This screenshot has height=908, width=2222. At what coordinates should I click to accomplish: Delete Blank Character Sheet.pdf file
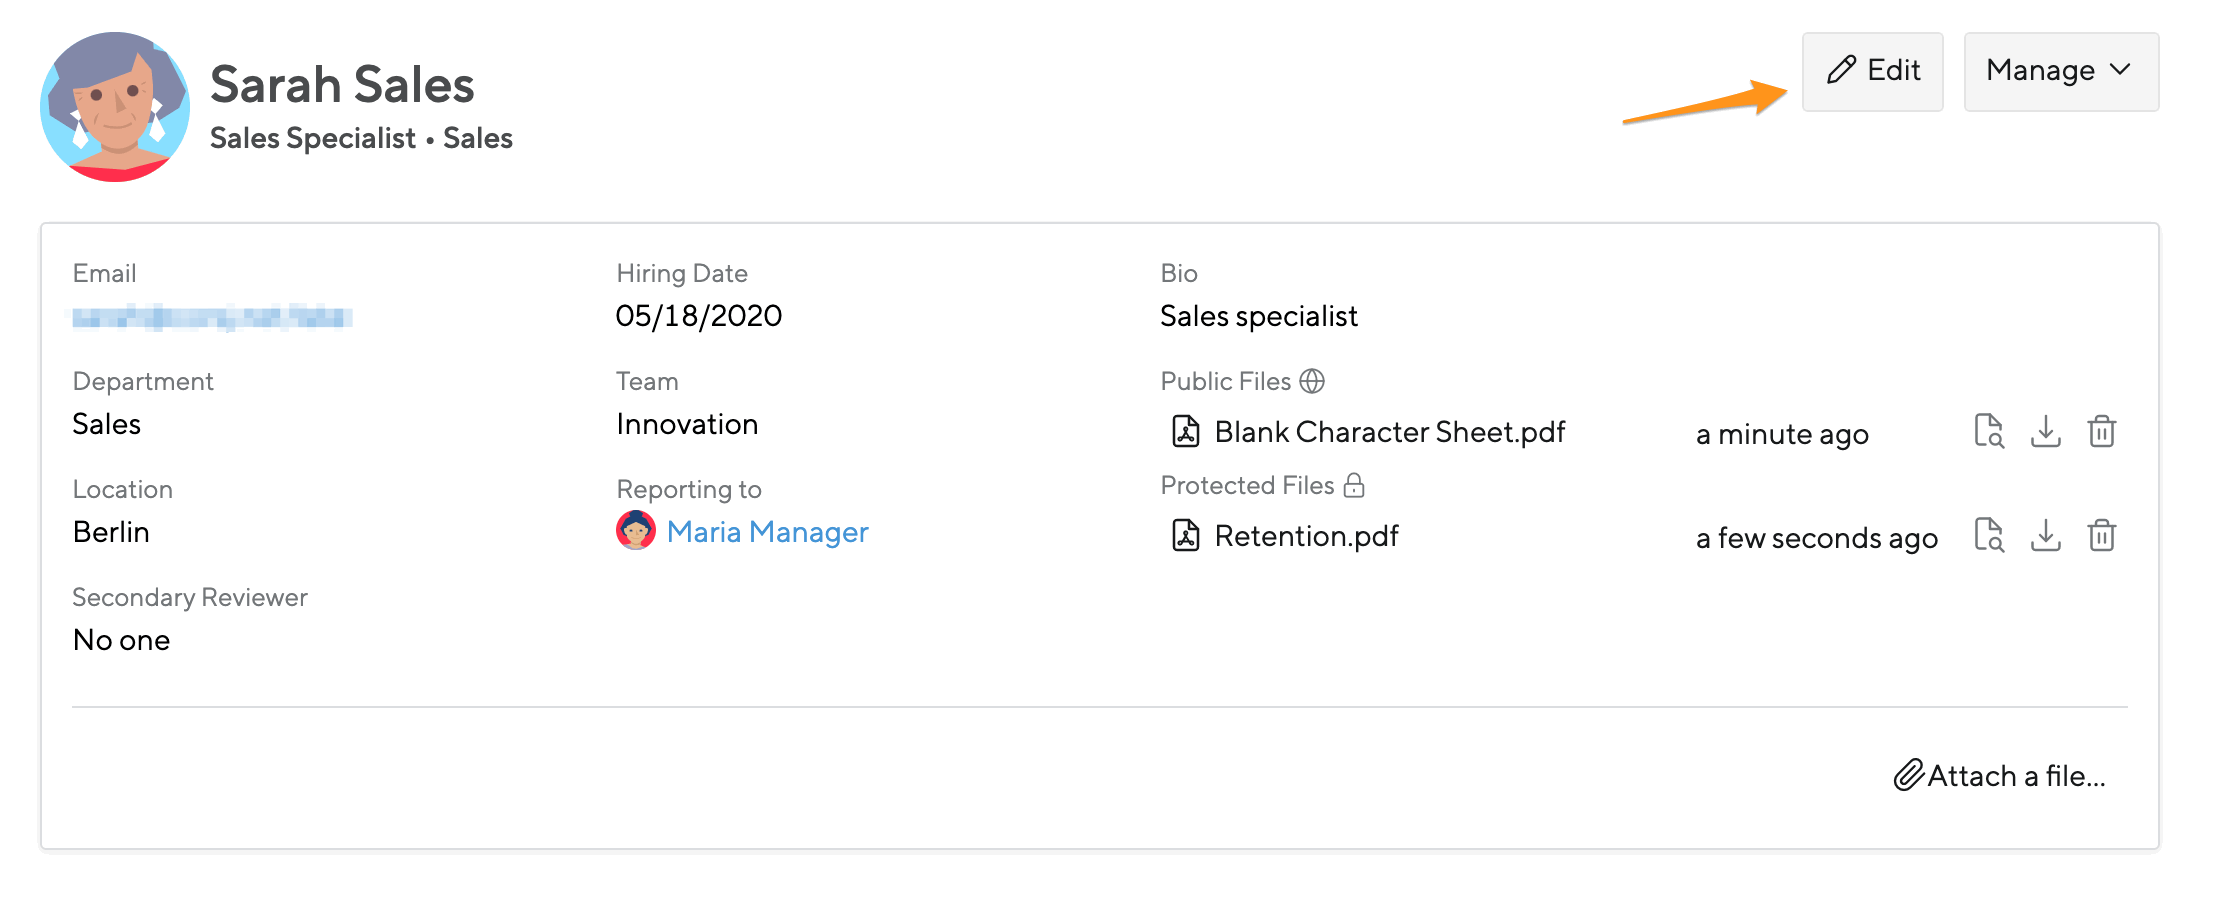pos(2101,432)
